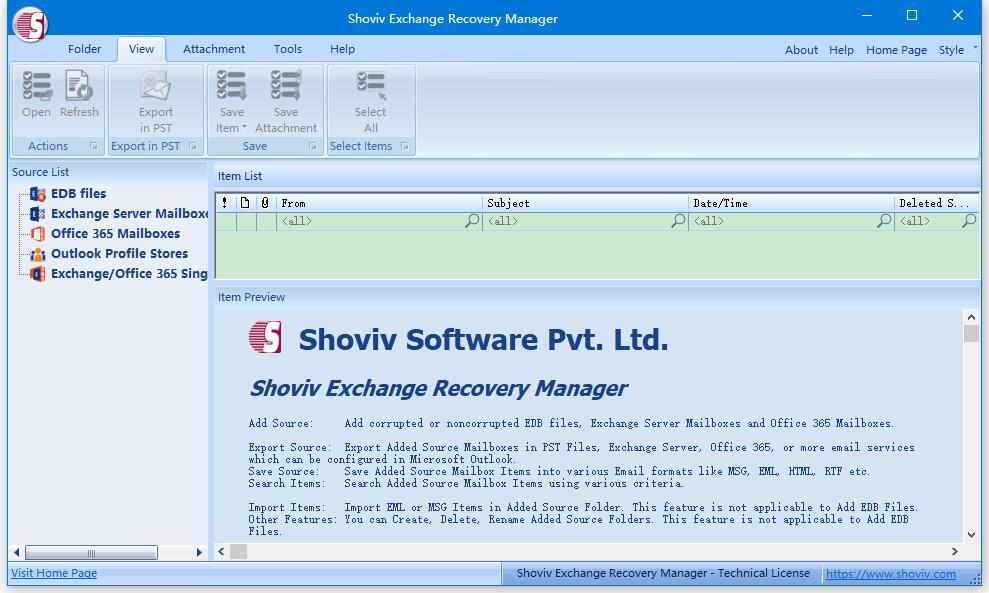Image resolution: width=989 pixels, height=593 pixels.
Task: Expand the Export in PST group launcher
Action: [193, 146]
